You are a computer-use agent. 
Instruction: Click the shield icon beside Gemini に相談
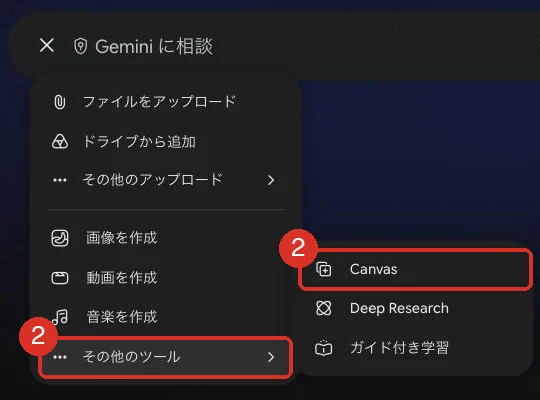[x=81, y=46]
